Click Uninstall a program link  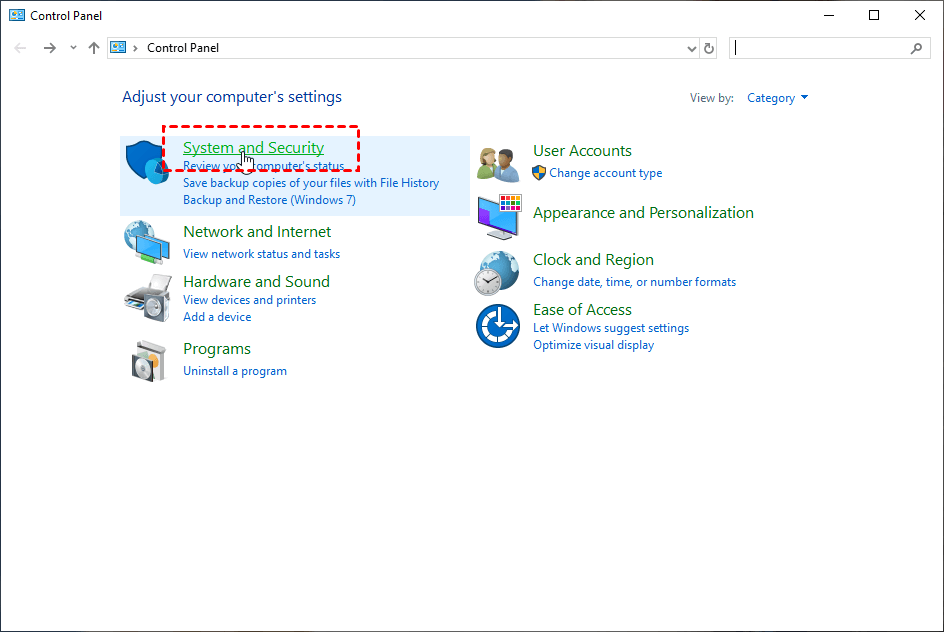(x=235, y=371)
